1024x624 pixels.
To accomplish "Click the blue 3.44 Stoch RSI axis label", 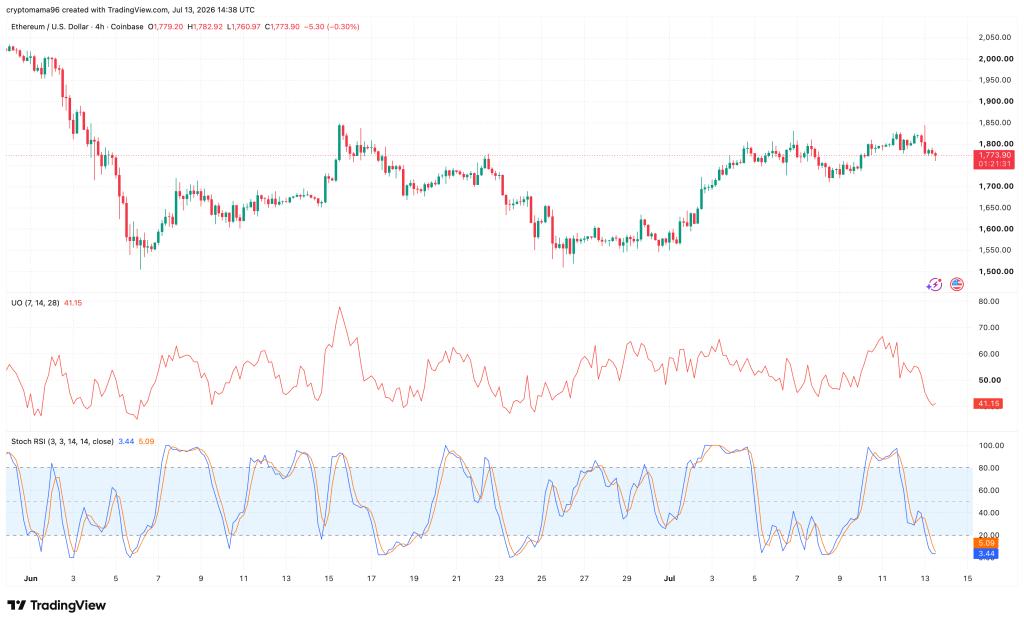I will click(985, 554).
